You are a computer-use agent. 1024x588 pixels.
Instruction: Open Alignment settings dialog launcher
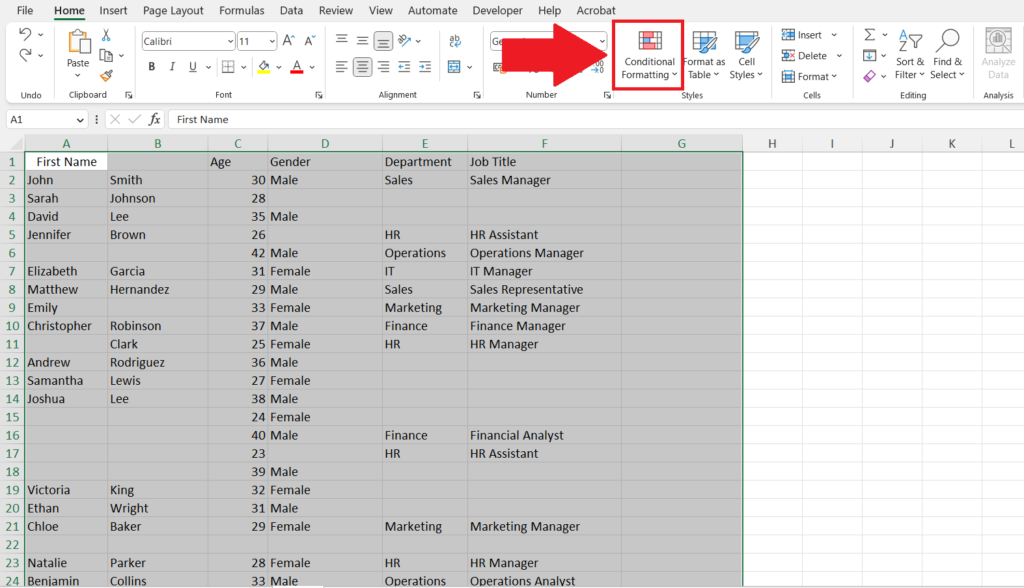click(477, 95)
